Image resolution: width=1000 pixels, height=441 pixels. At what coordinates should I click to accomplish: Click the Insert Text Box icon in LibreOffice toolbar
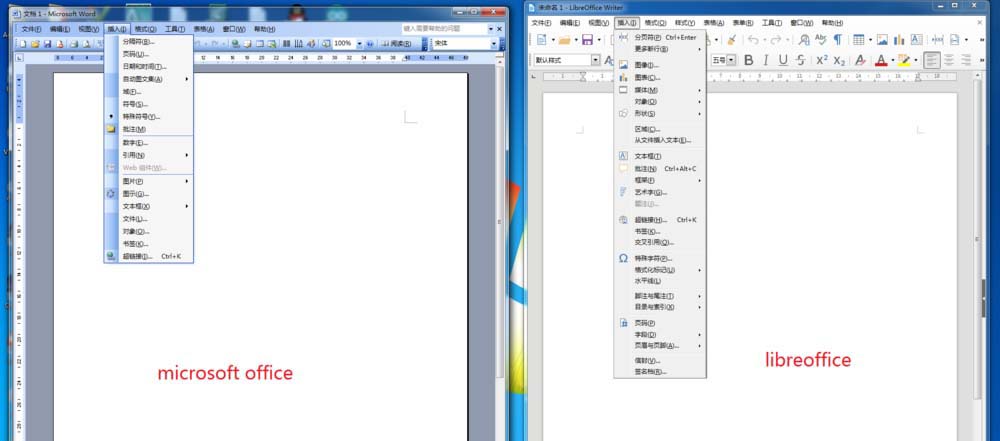(916, 40)
